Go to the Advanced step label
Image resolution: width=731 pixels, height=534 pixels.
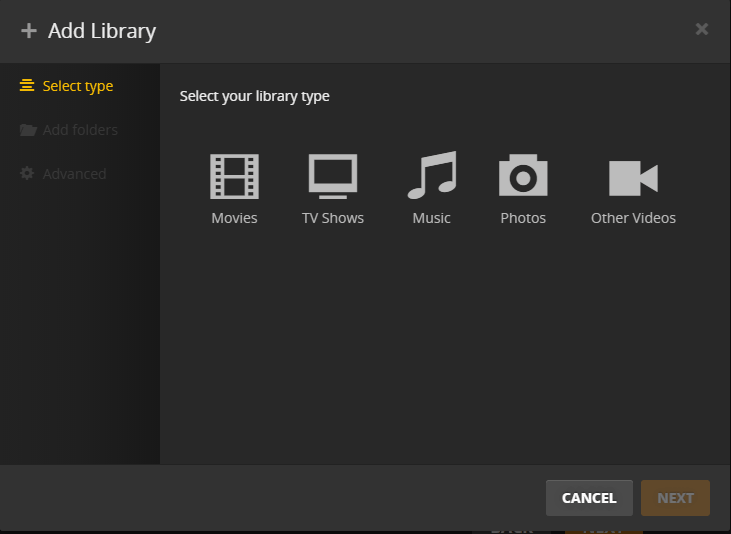click(74, 174)
